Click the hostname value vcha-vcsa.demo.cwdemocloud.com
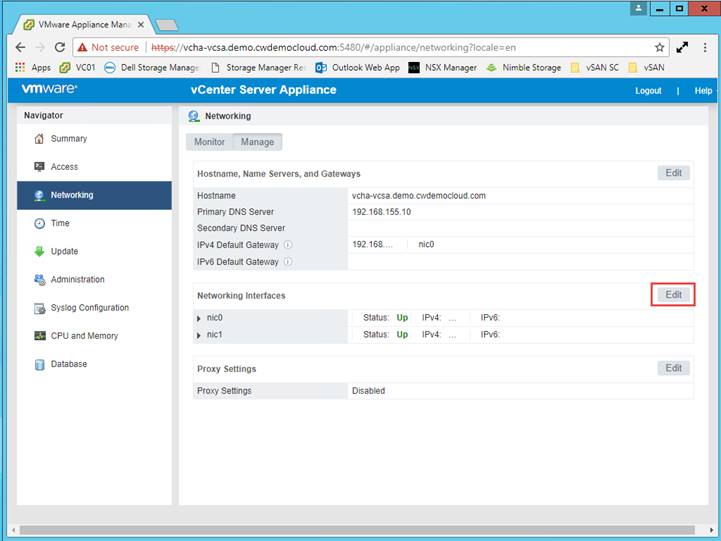The image size is (721, 541). tap(418, 196)
